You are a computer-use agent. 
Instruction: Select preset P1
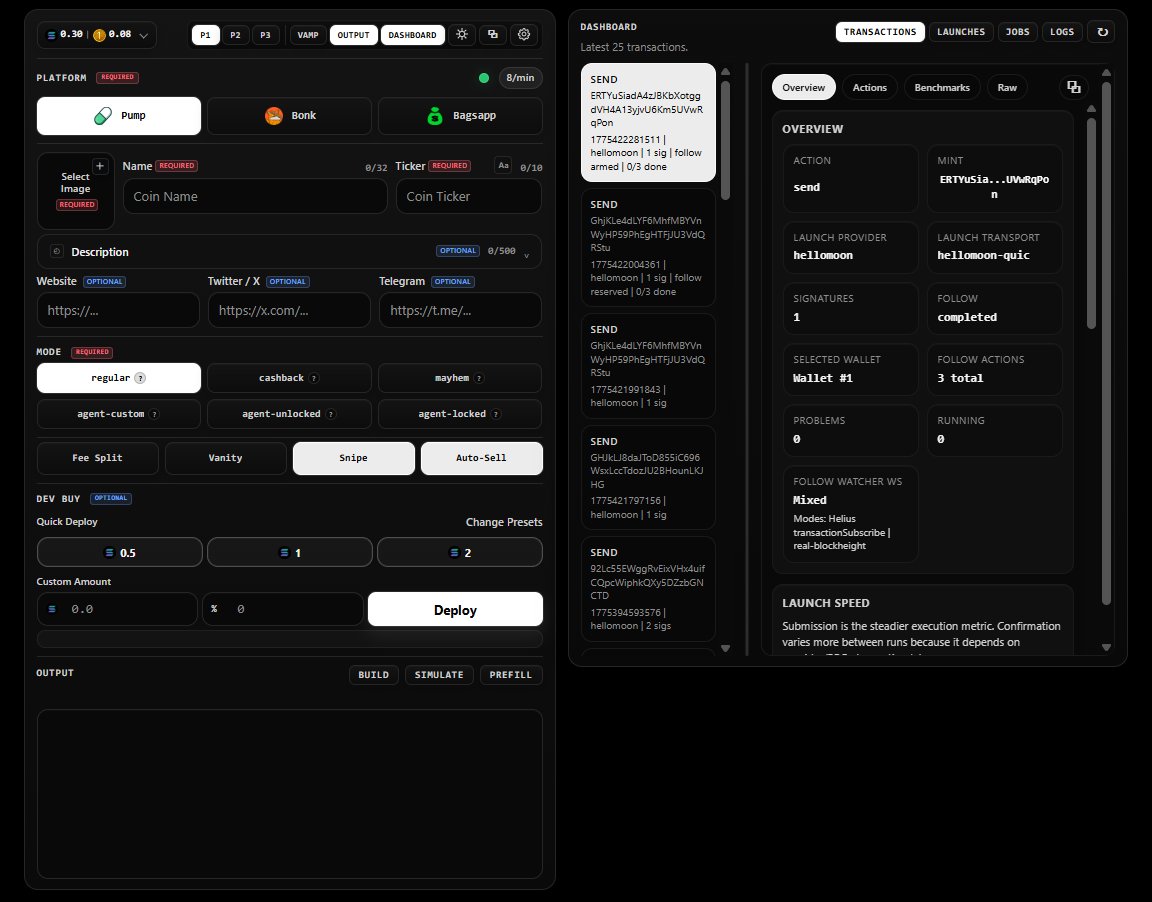(206, 35)
